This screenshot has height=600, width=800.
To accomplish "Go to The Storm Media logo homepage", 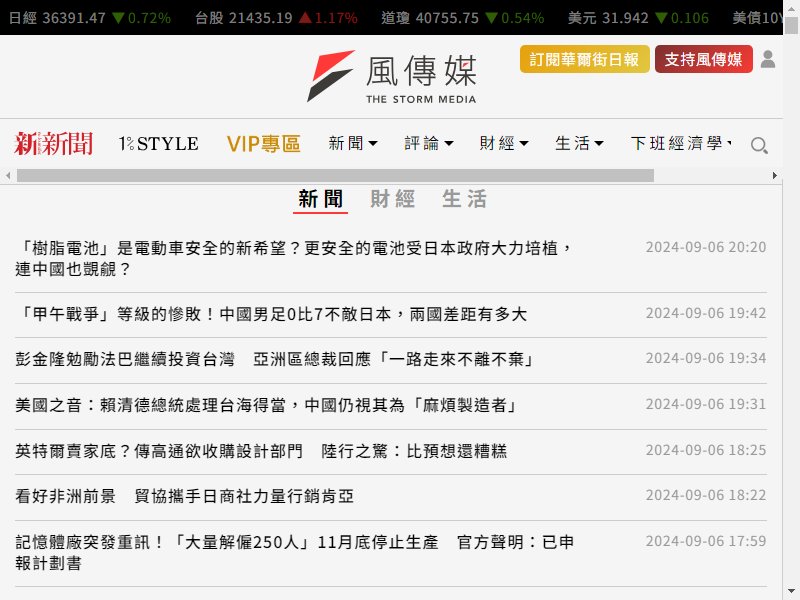I will (x=392, y=76).
